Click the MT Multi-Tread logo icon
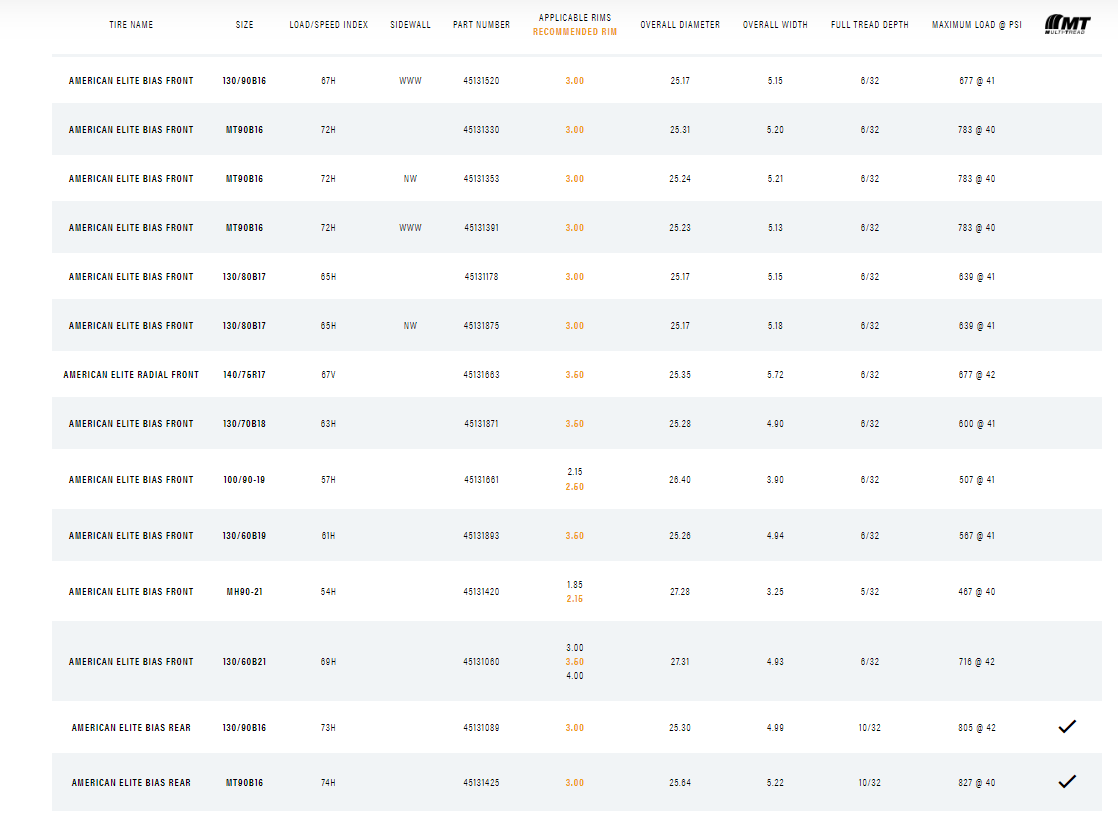This screenshot has height=823, width=1118. 1067,24
